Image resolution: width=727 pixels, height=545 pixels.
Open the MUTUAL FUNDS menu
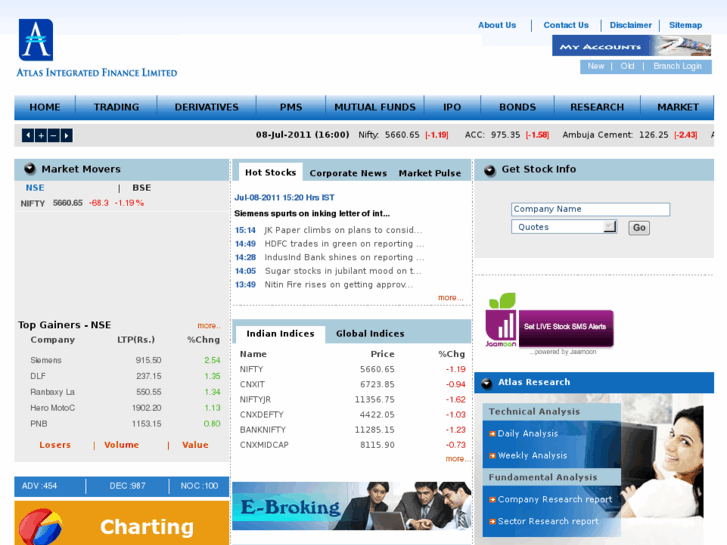[x=375, y=107]
